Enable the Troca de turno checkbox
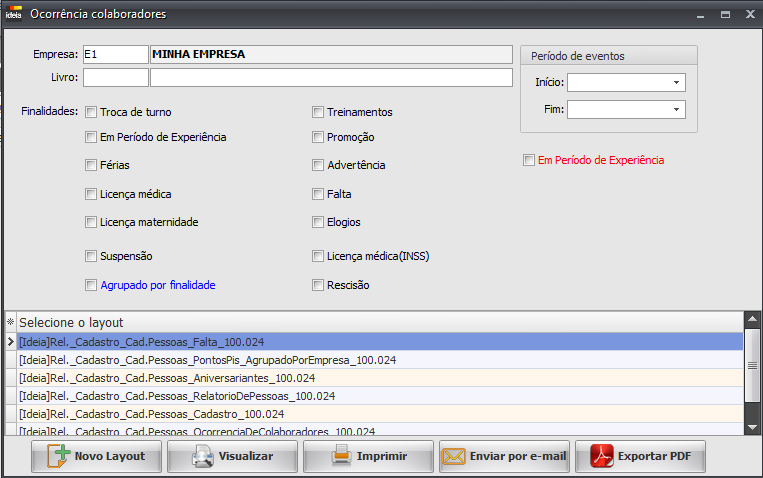Image resolution: width=763 pixels, height=478 pixels. click(x=91, y=112)
